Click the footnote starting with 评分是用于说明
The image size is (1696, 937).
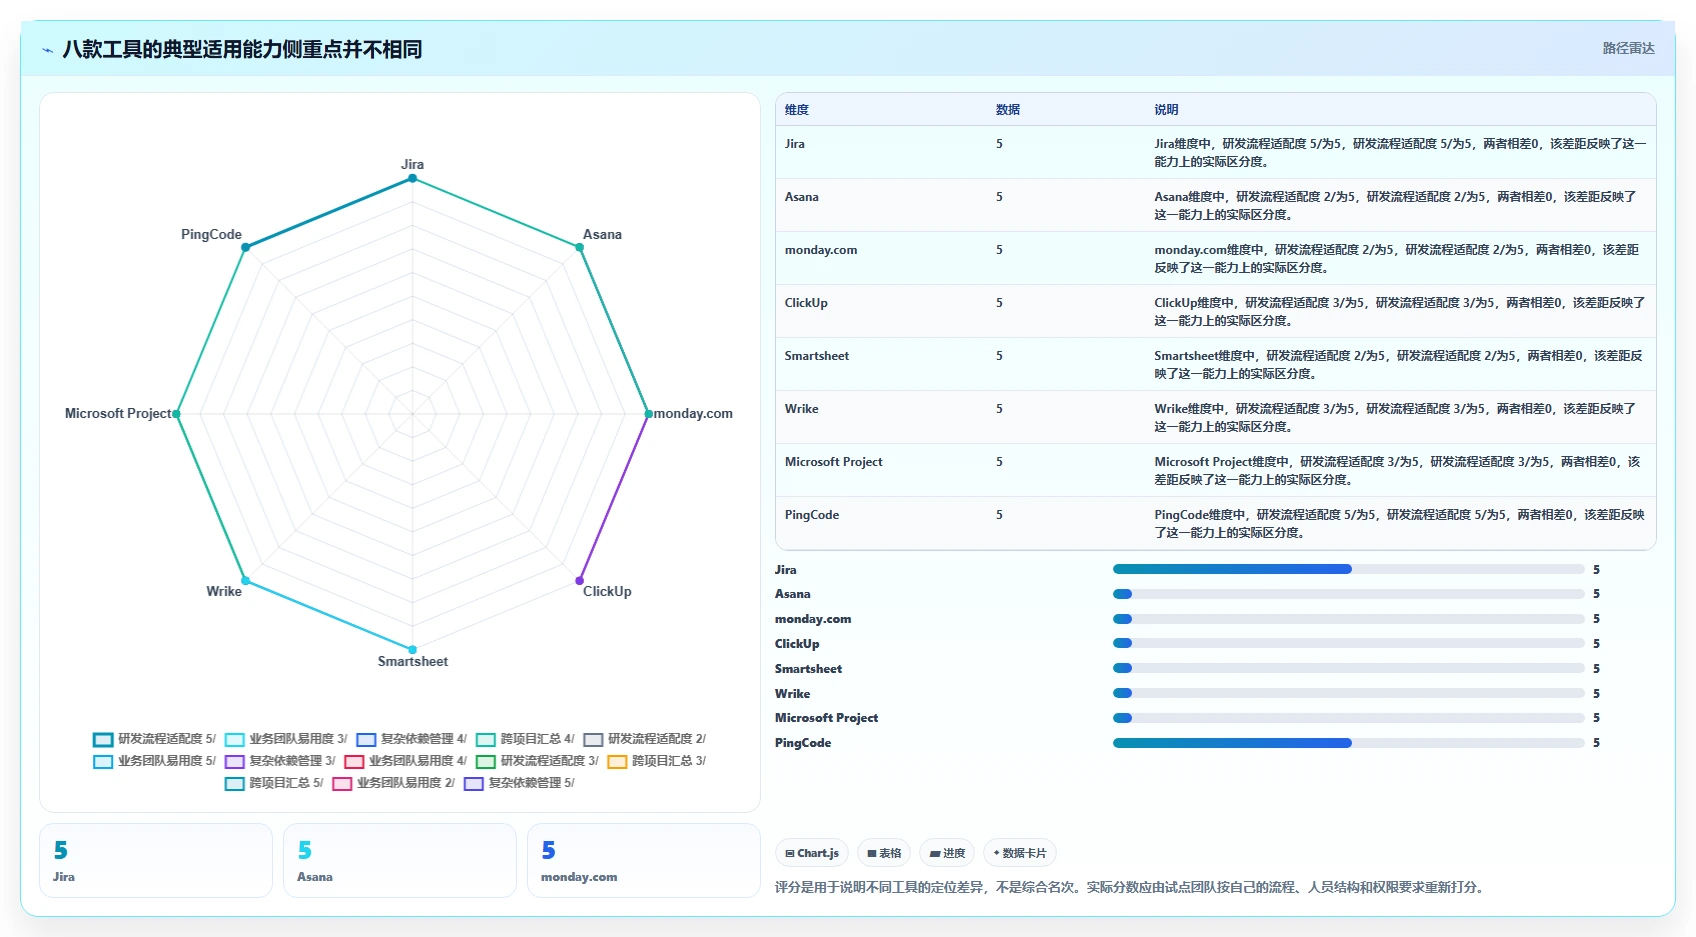[1130, 887]
